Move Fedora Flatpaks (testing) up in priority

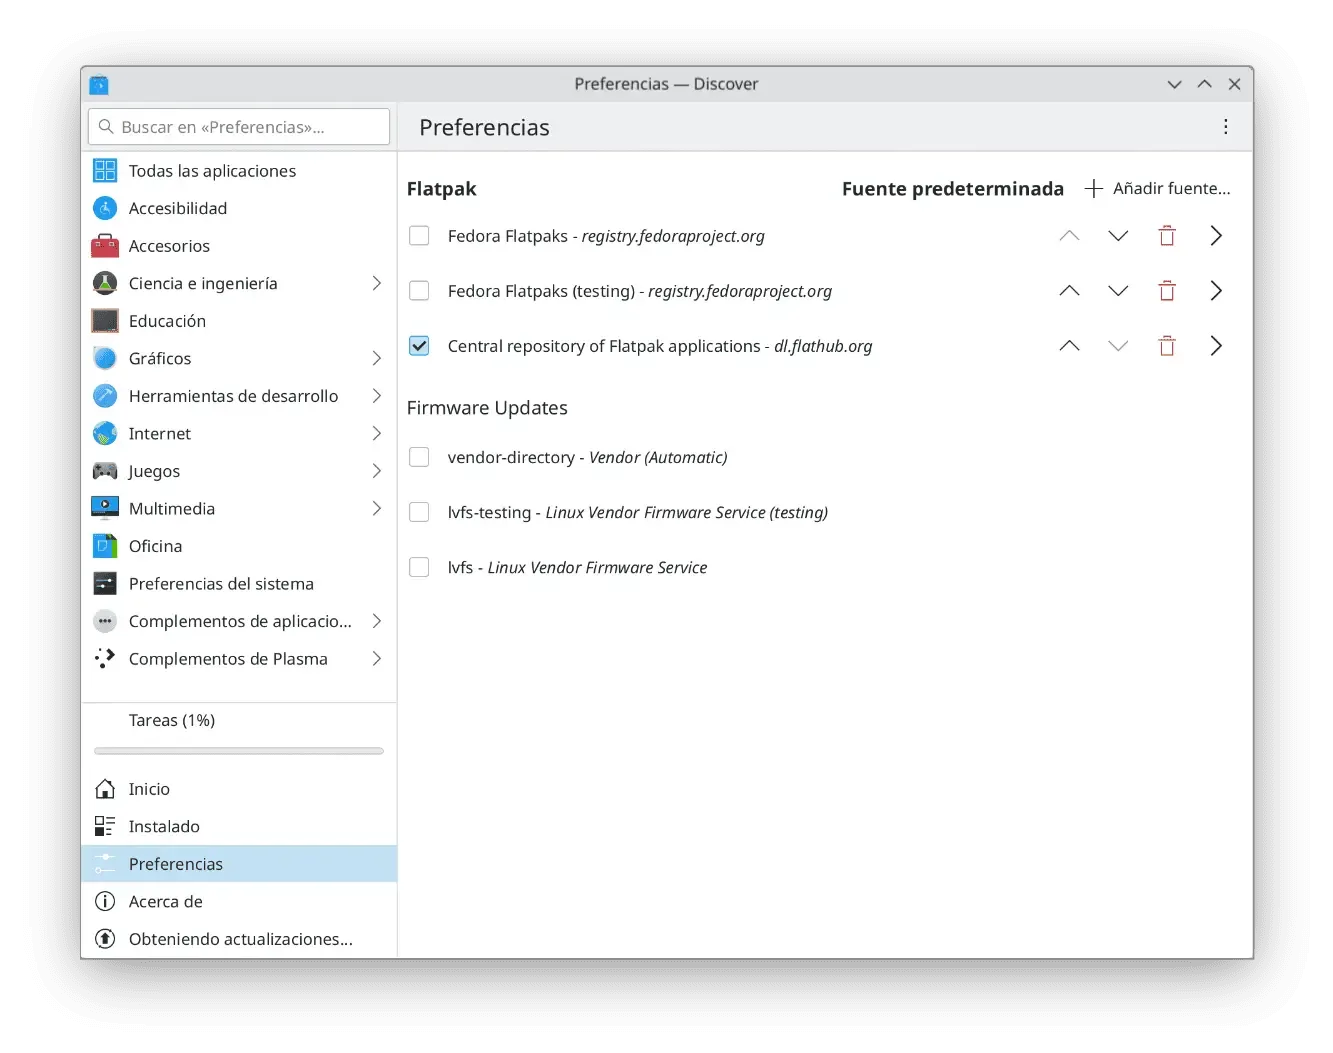click(1069, 291)
